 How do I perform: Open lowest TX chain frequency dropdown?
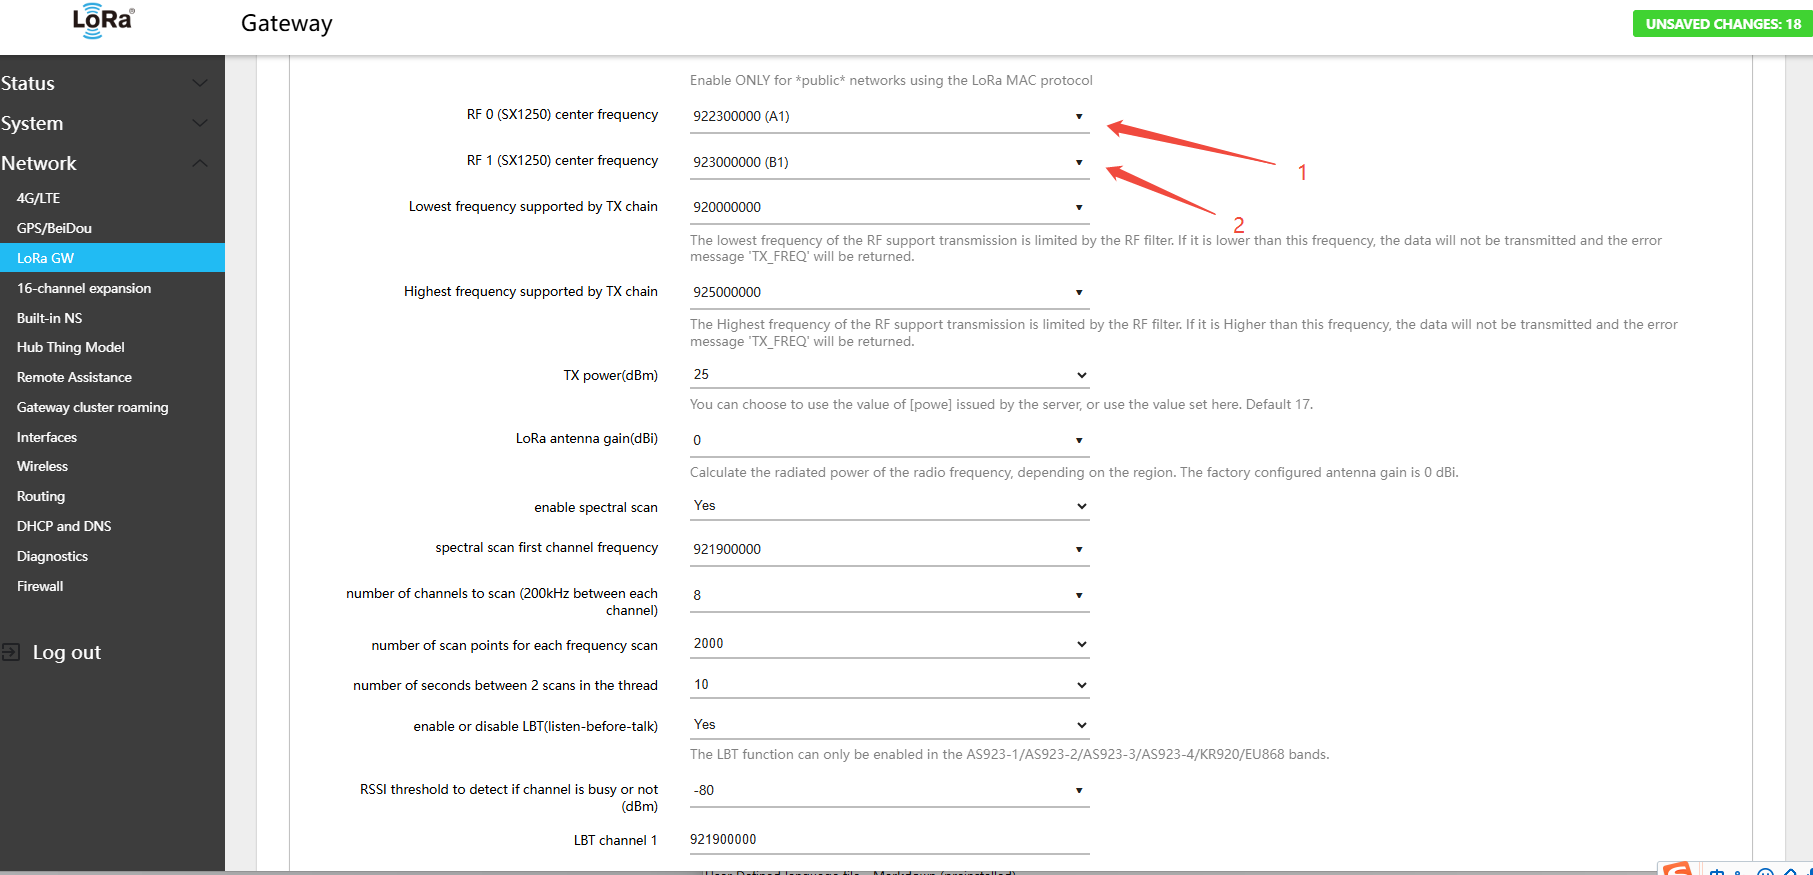[x=888, y=207]
